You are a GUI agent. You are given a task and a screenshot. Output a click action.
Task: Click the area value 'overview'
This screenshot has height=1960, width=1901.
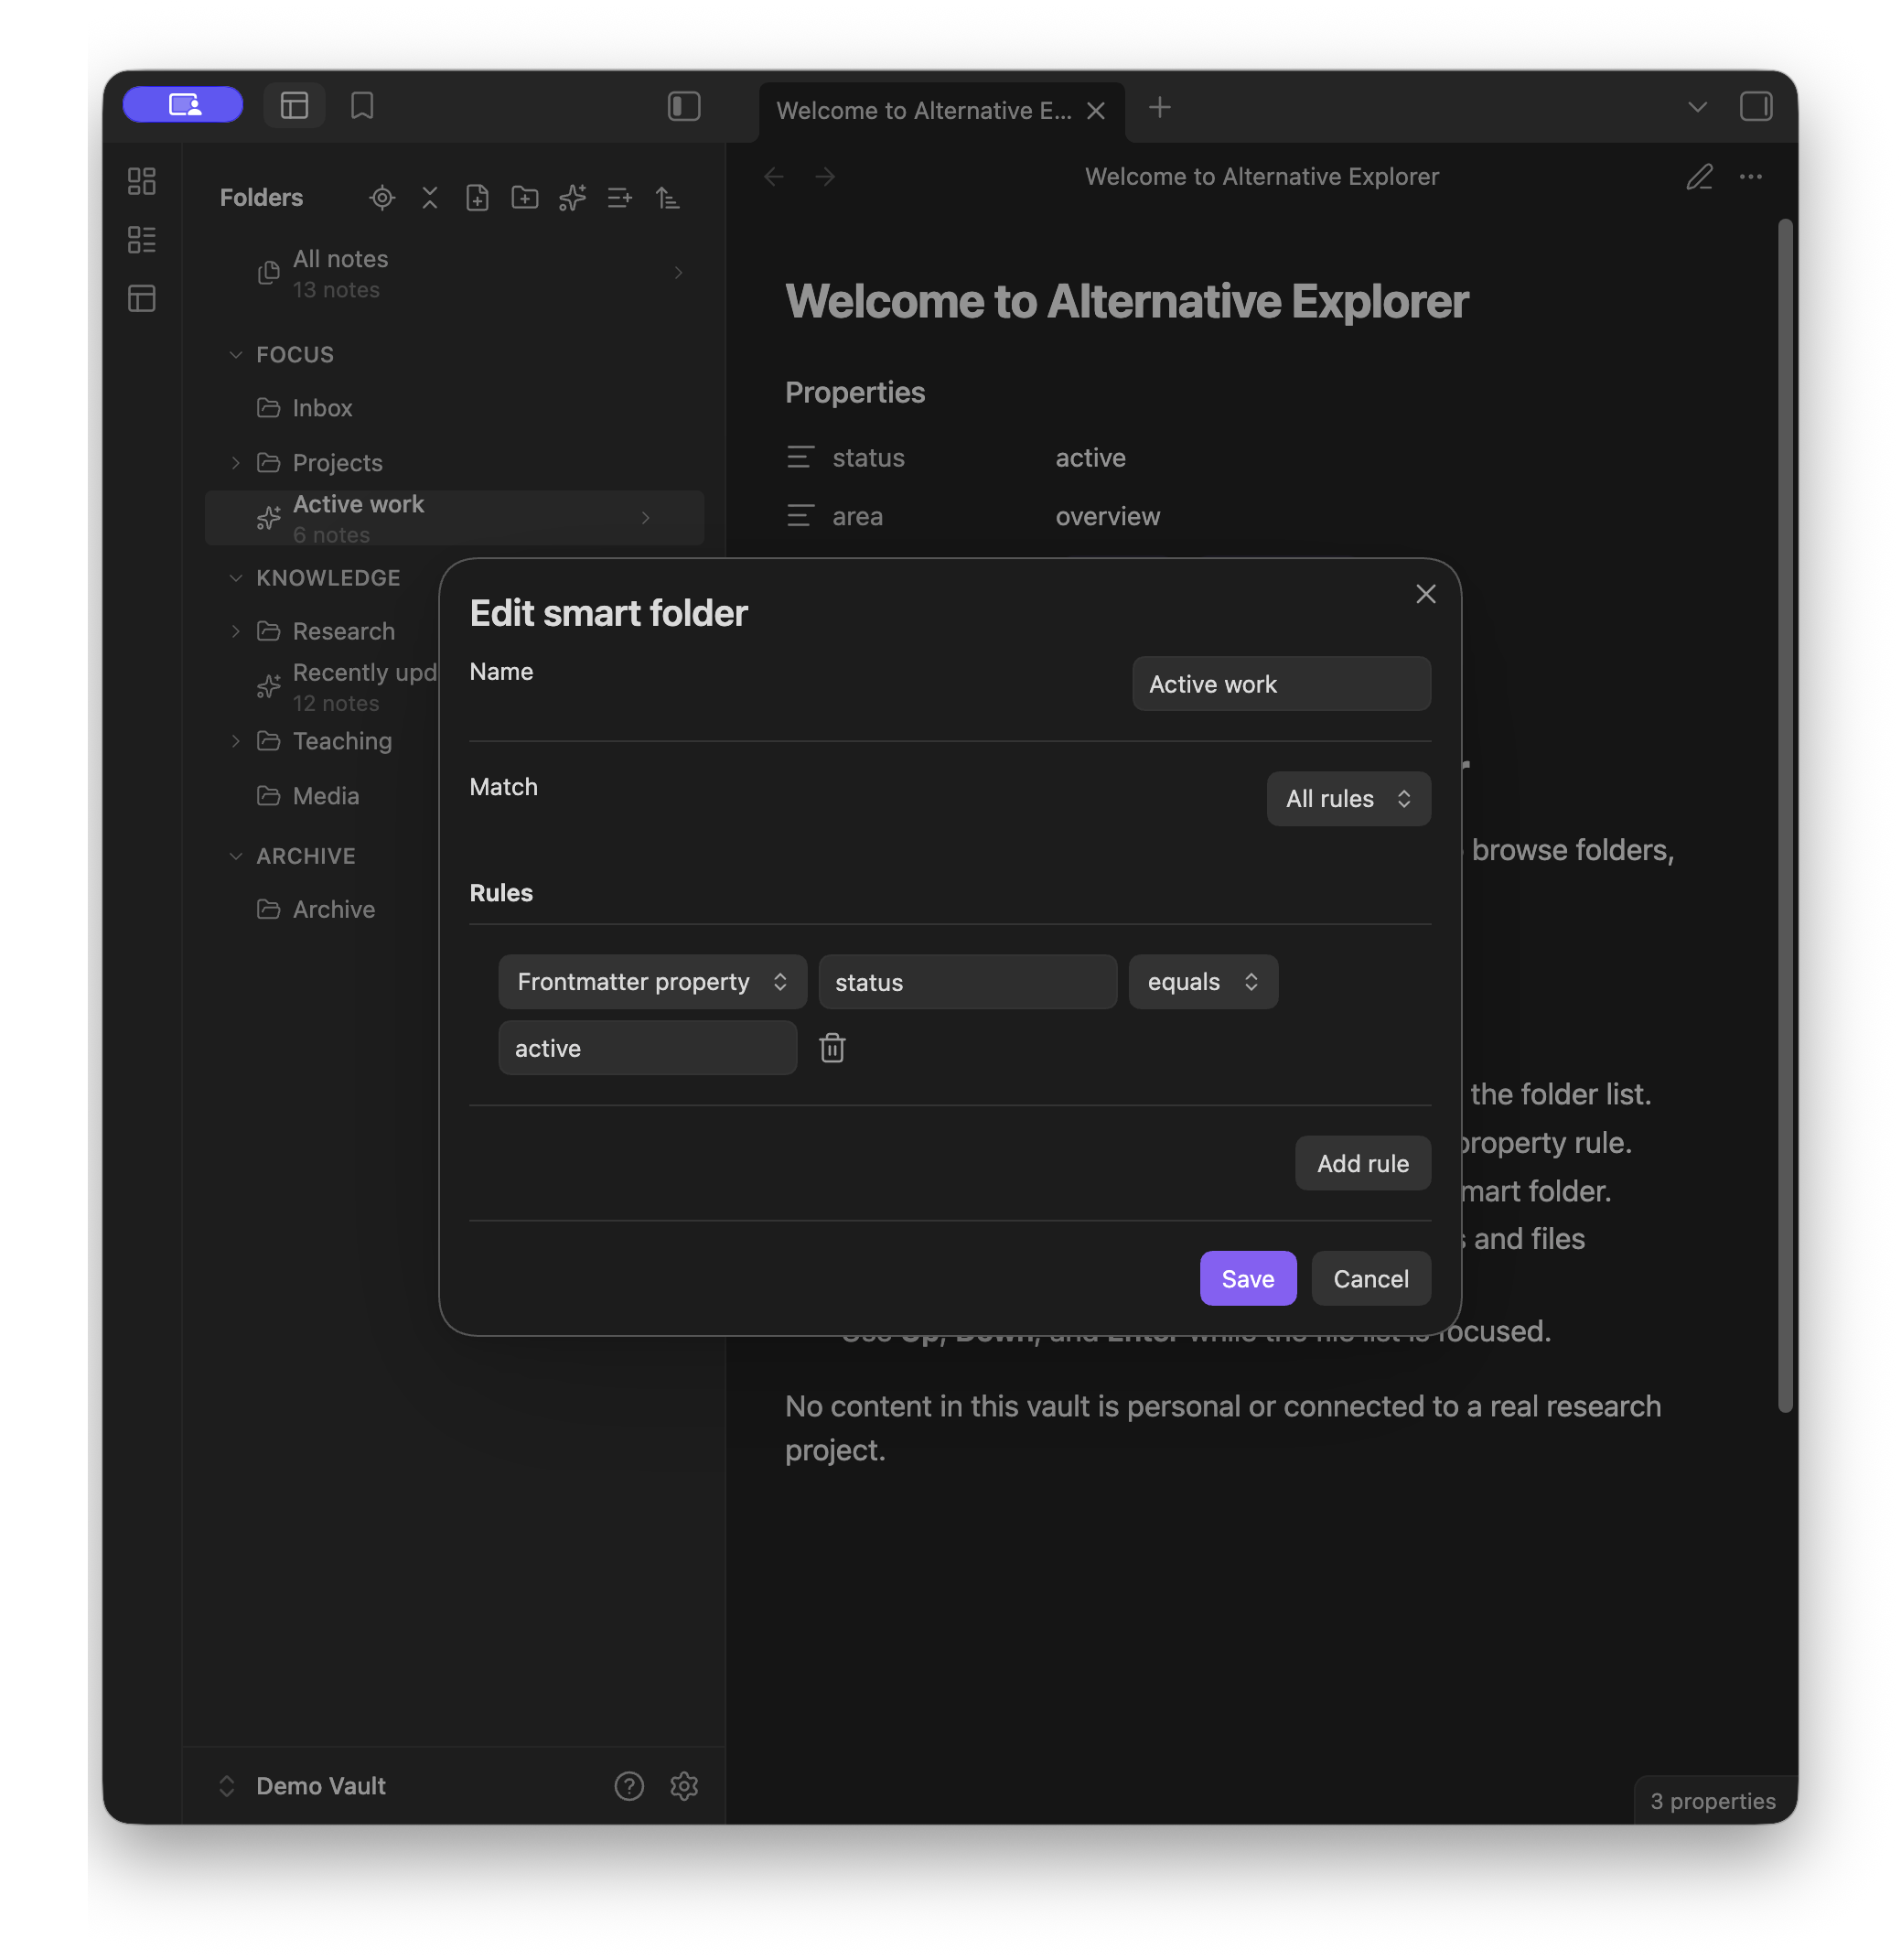[x=1107, y=517]
